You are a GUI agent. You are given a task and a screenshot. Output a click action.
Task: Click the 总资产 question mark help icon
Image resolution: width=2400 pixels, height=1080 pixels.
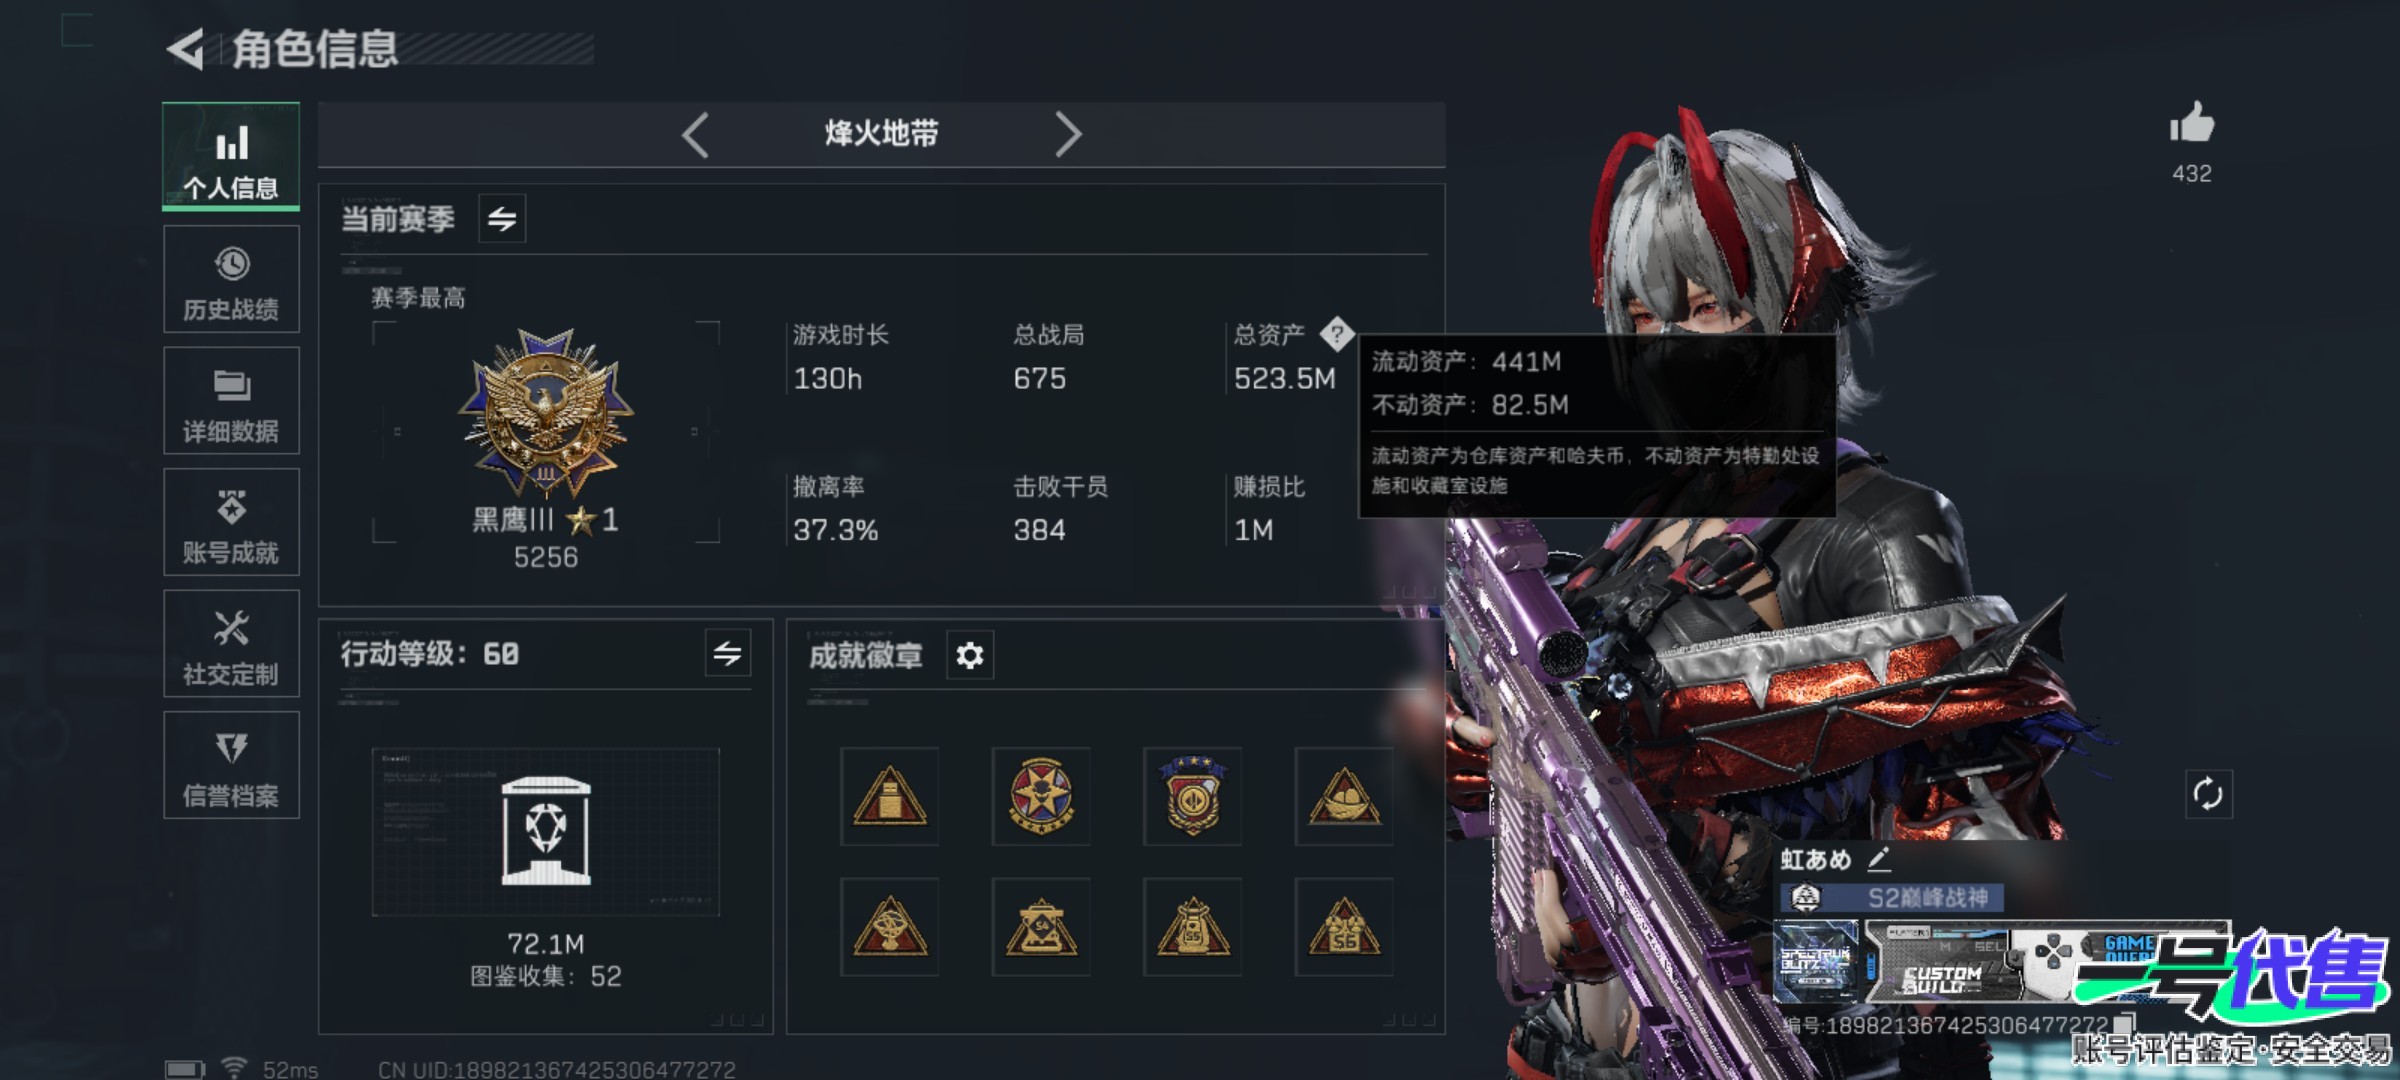click(1336, 334)
